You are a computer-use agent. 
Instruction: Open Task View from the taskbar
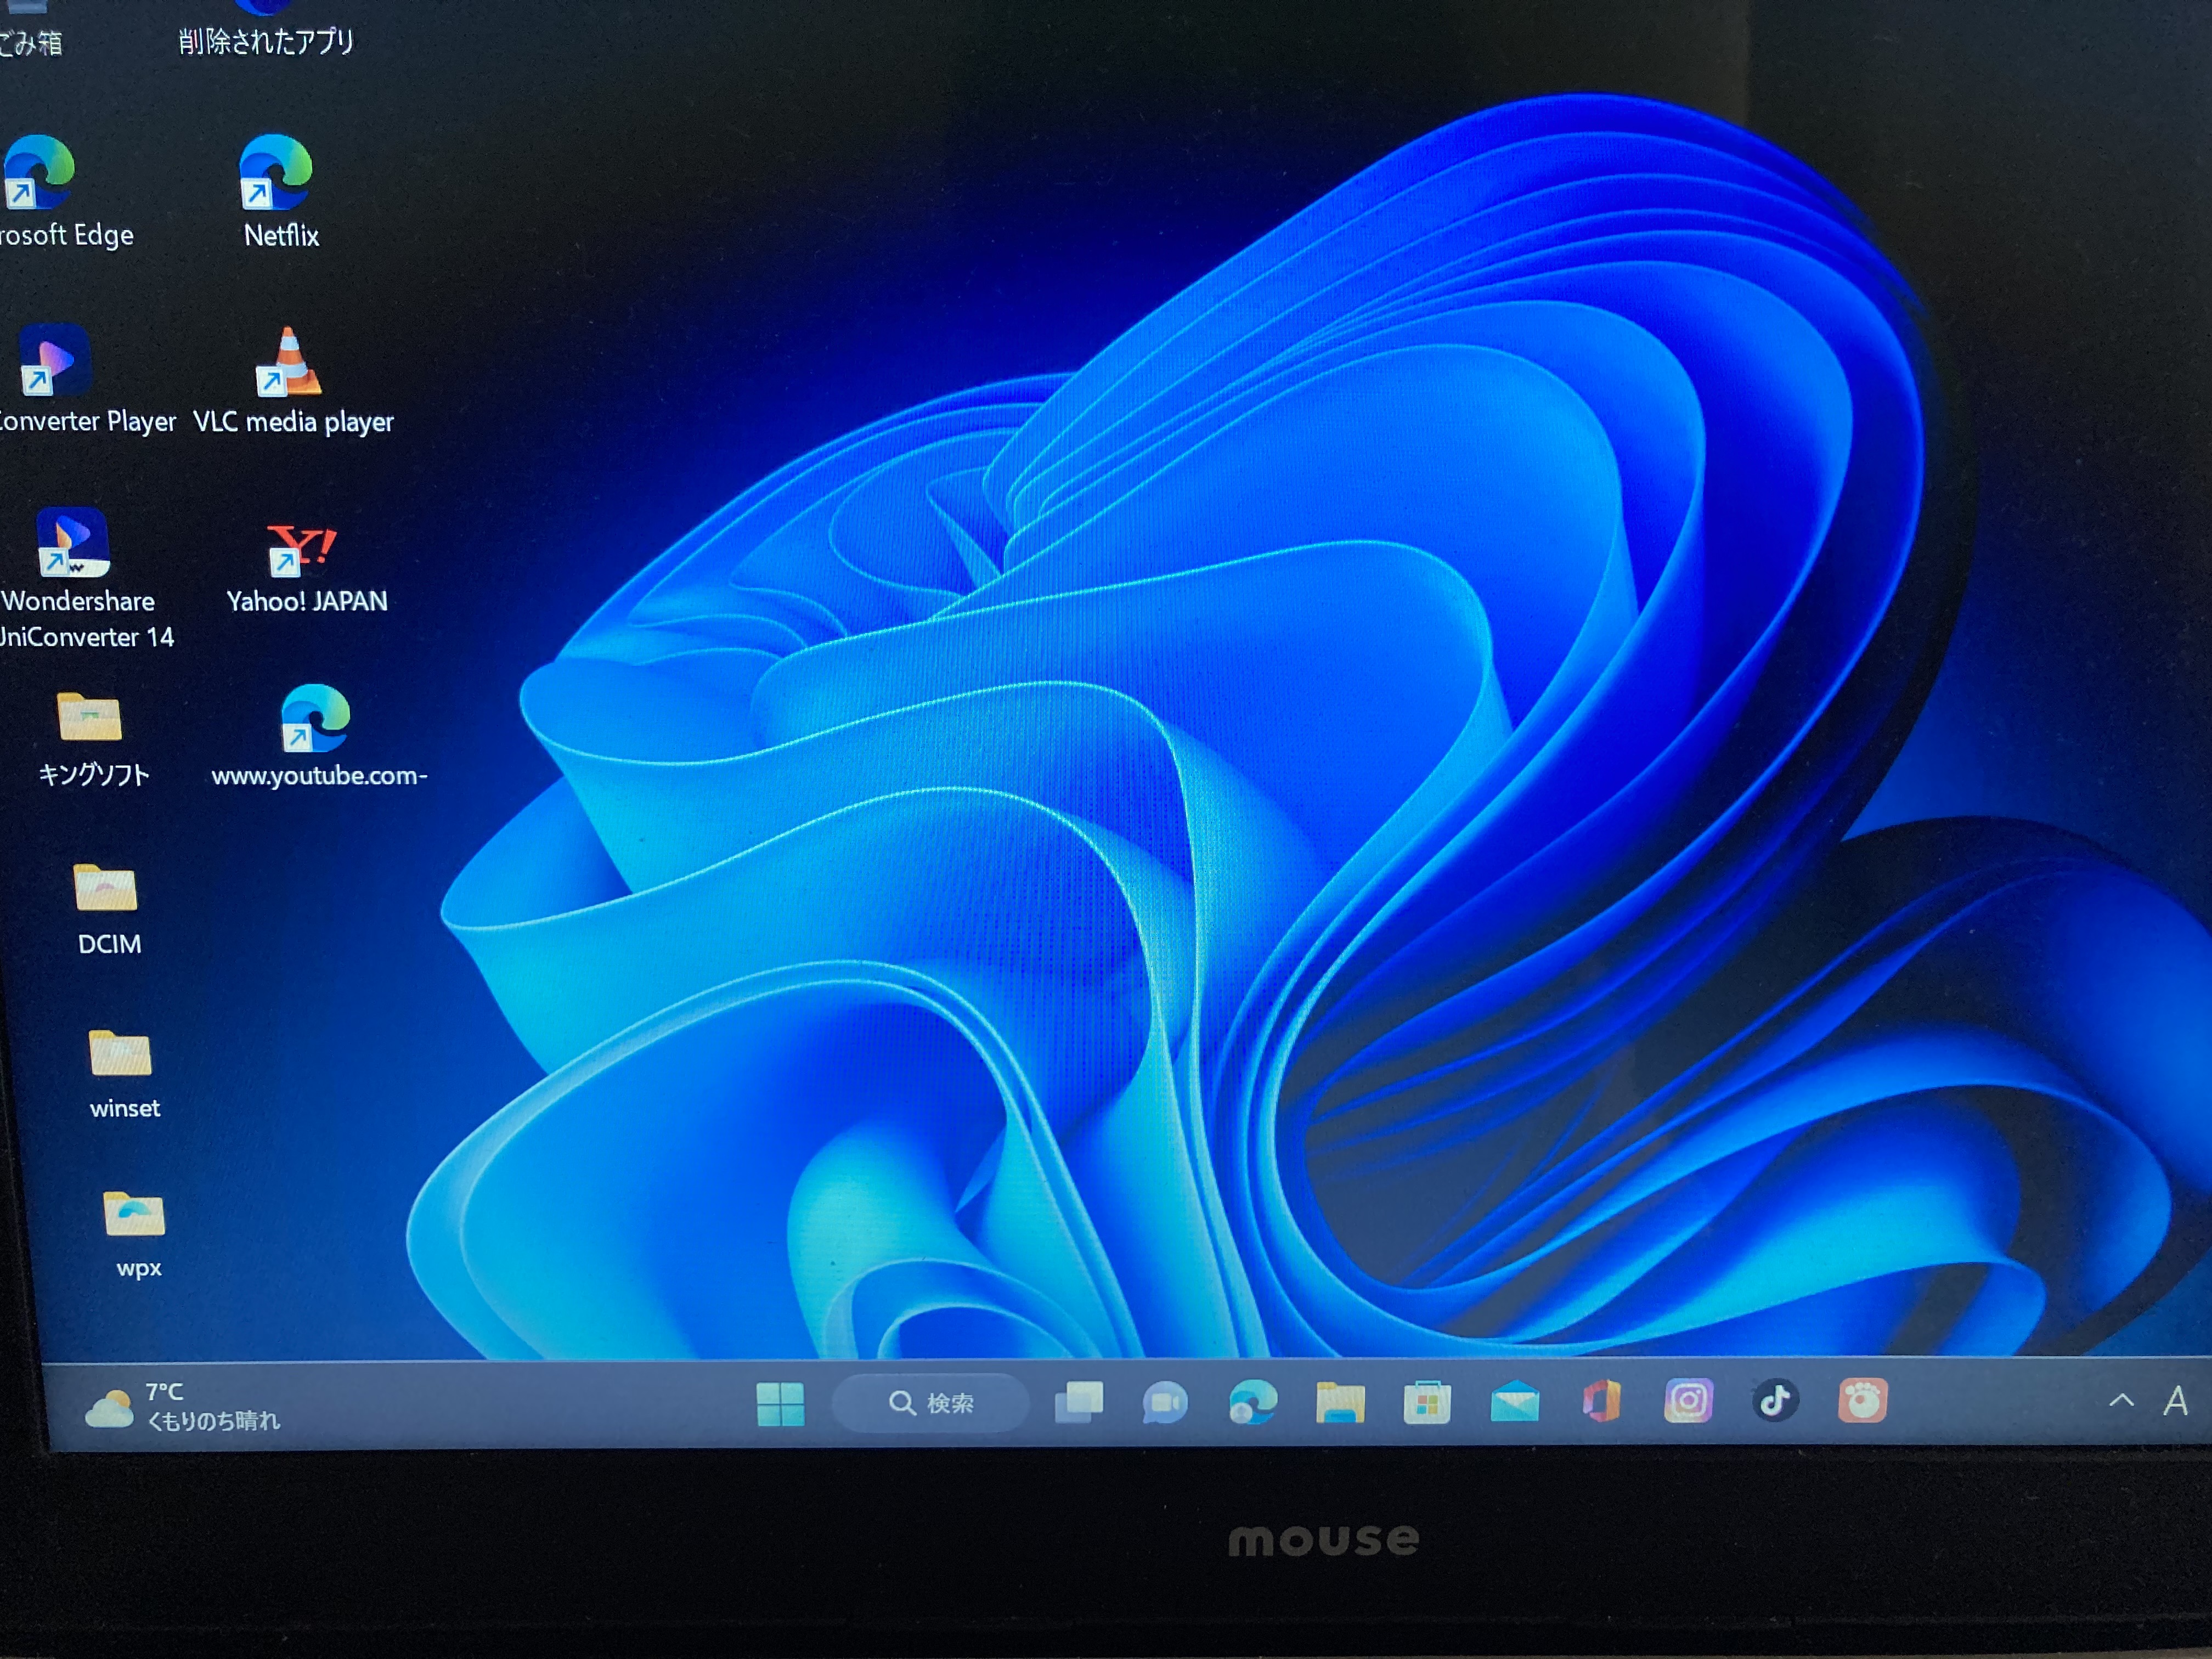click(x=1079, y=1402)
